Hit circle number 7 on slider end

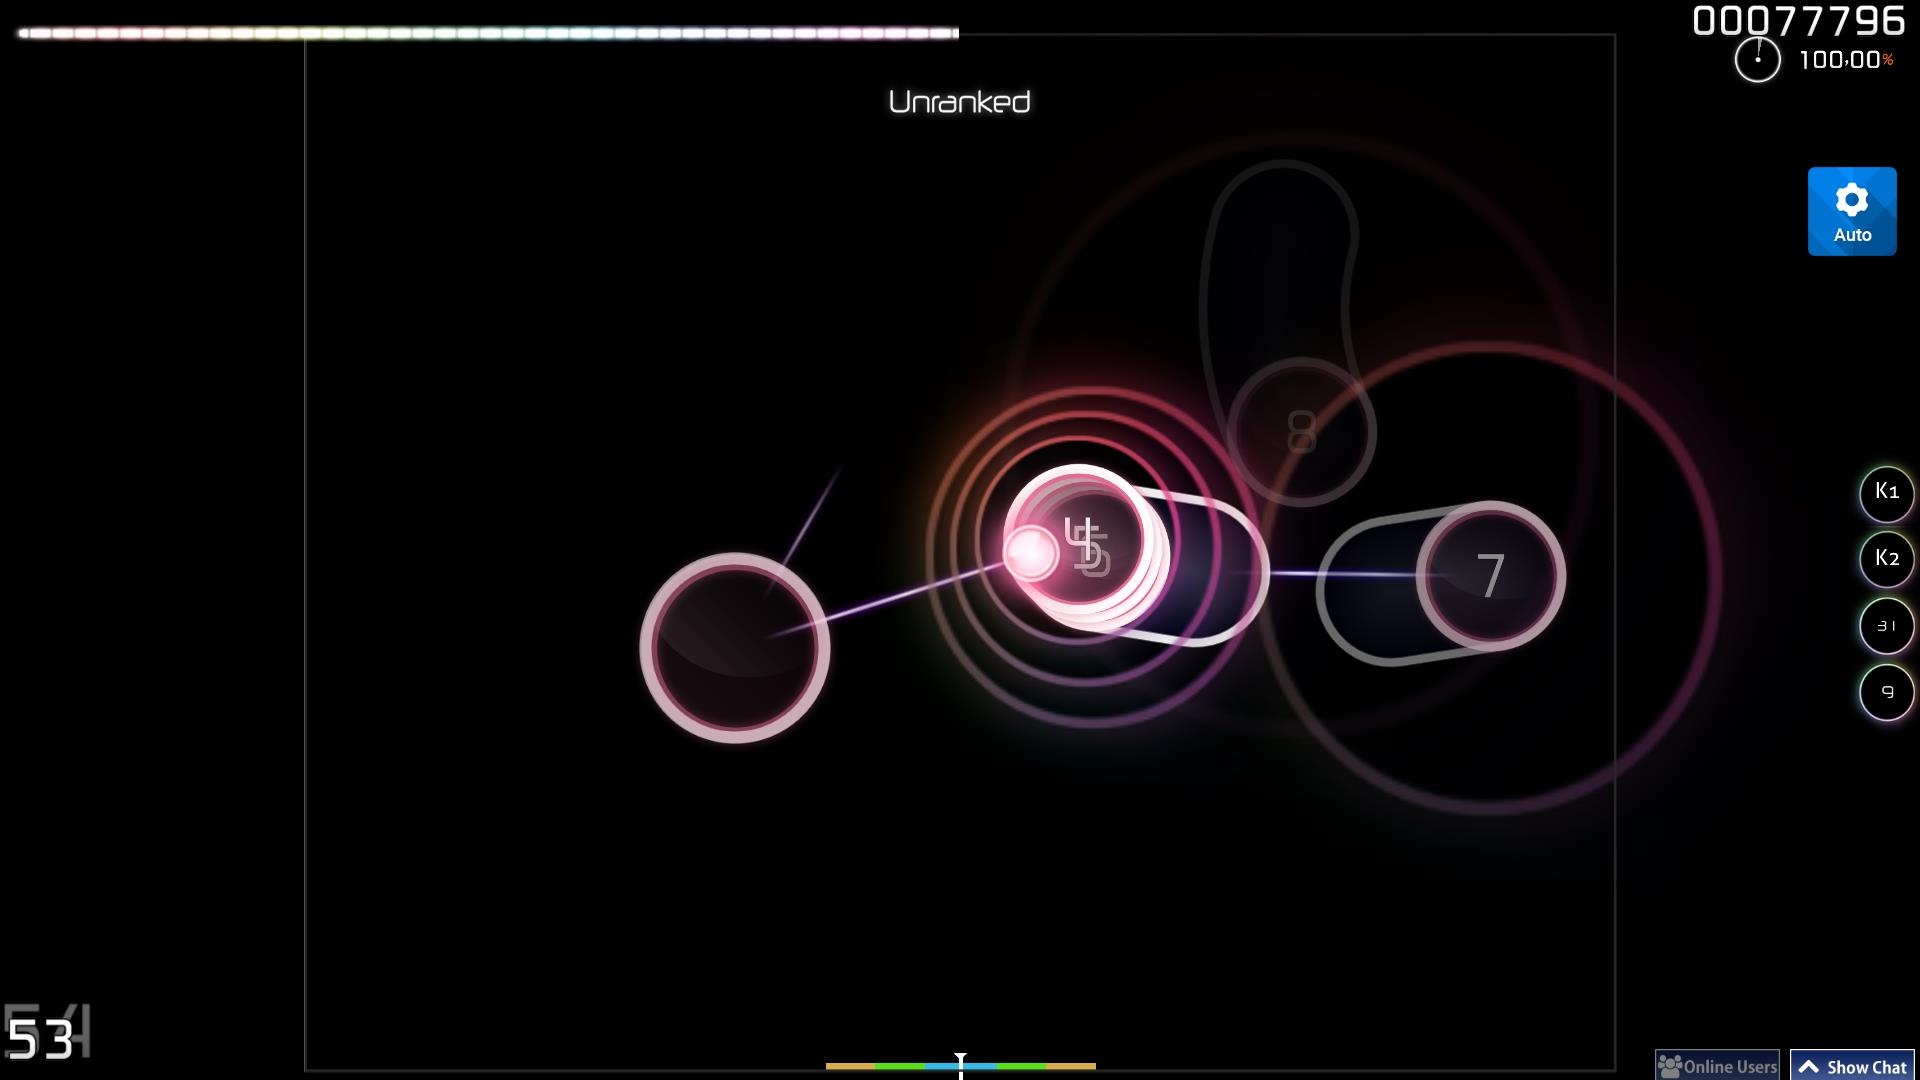click(x=1490, y=576)
